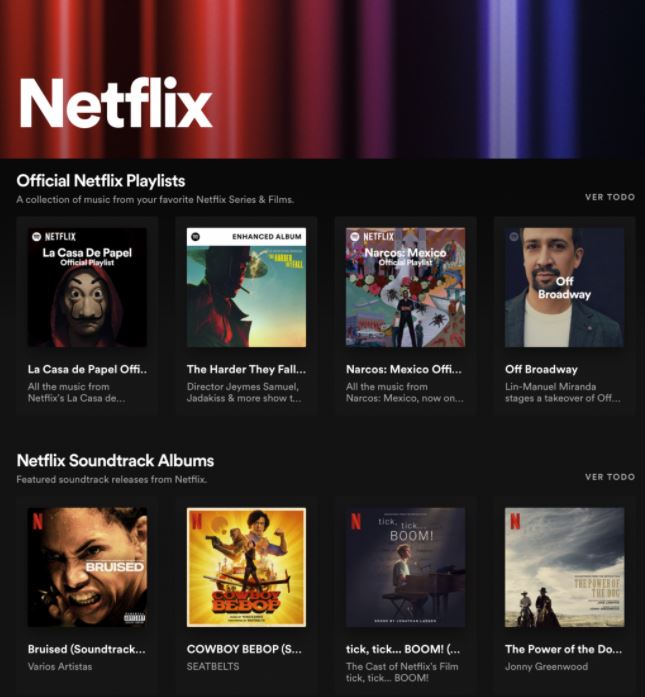Click 'Director Jeymes Samuel, Jadakiss' description

(244, 393)
